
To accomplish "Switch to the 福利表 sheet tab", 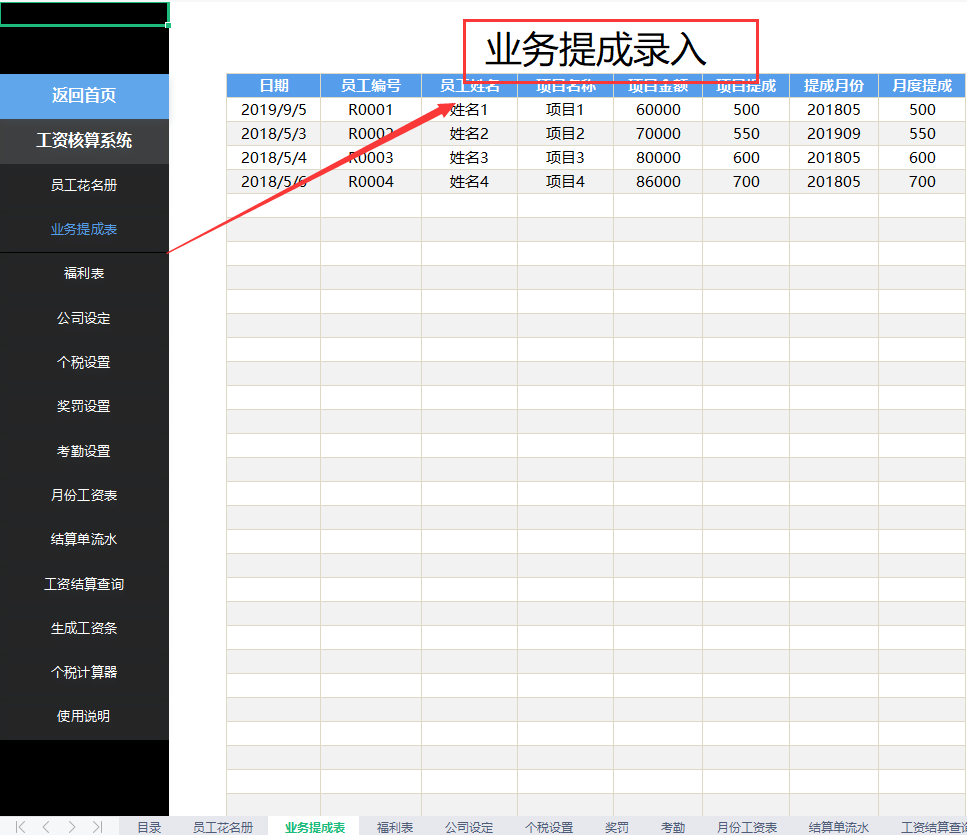I will 394,827.
